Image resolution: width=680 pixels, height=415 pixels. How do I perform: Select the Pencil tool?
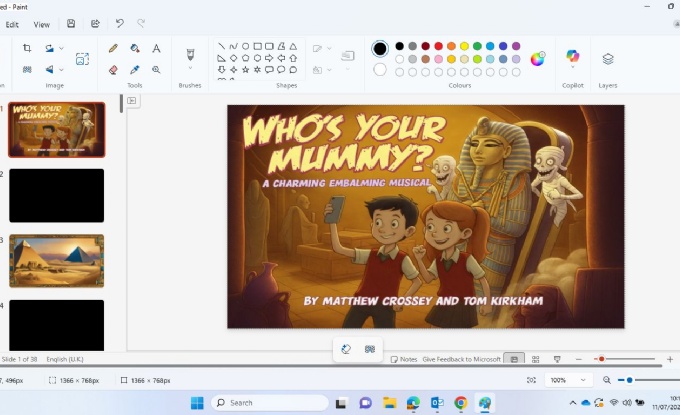[x=113, y=48]
